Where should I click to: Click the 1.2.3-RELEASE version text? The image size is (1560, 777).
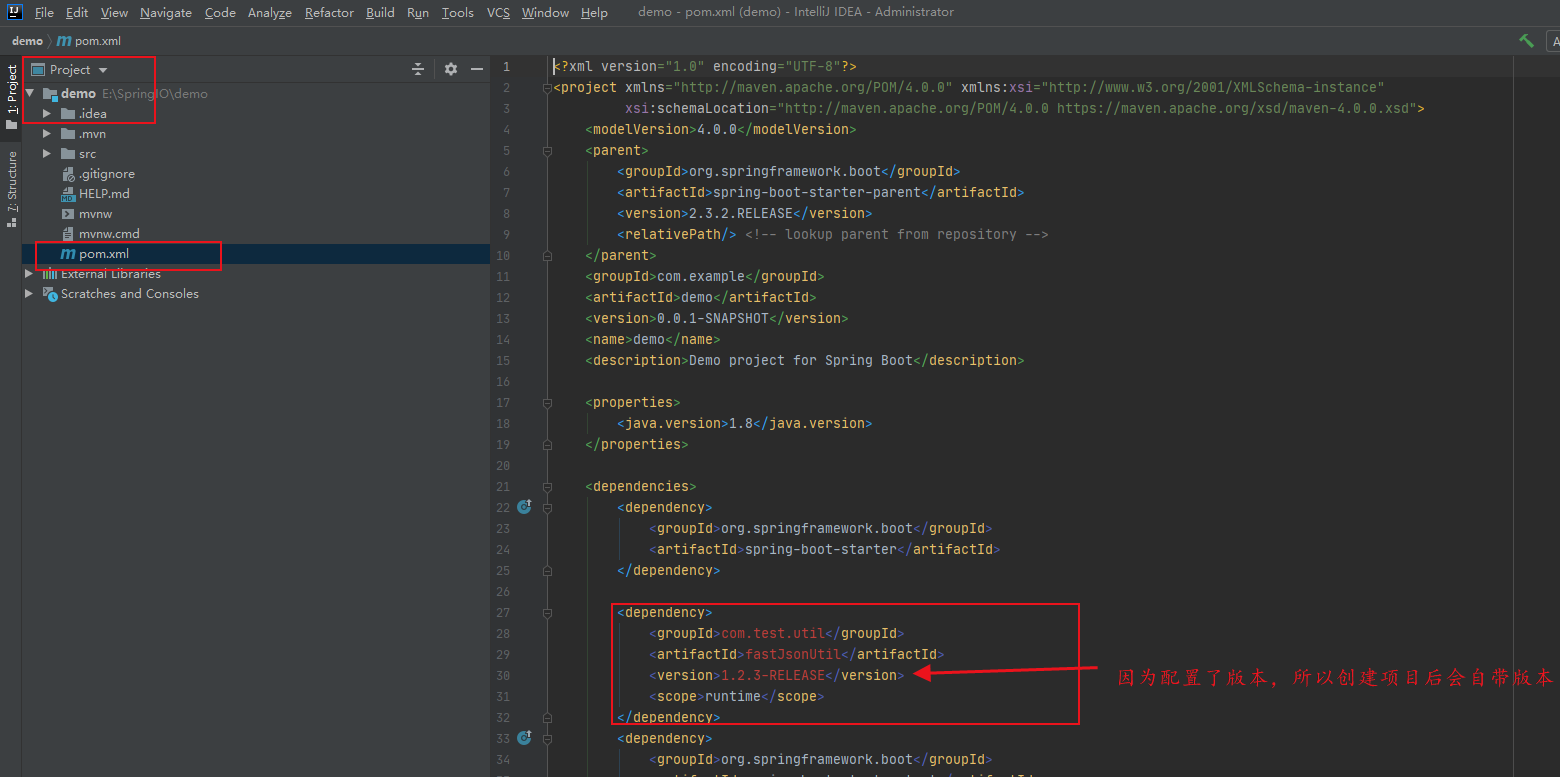pyautogui.click(x=773, y=675)
